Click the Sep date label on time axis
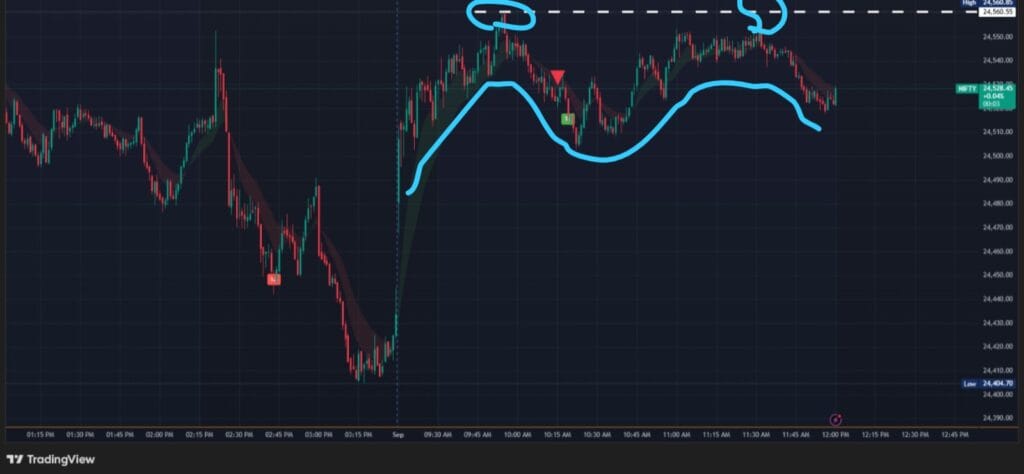 [x=397, y=435]
